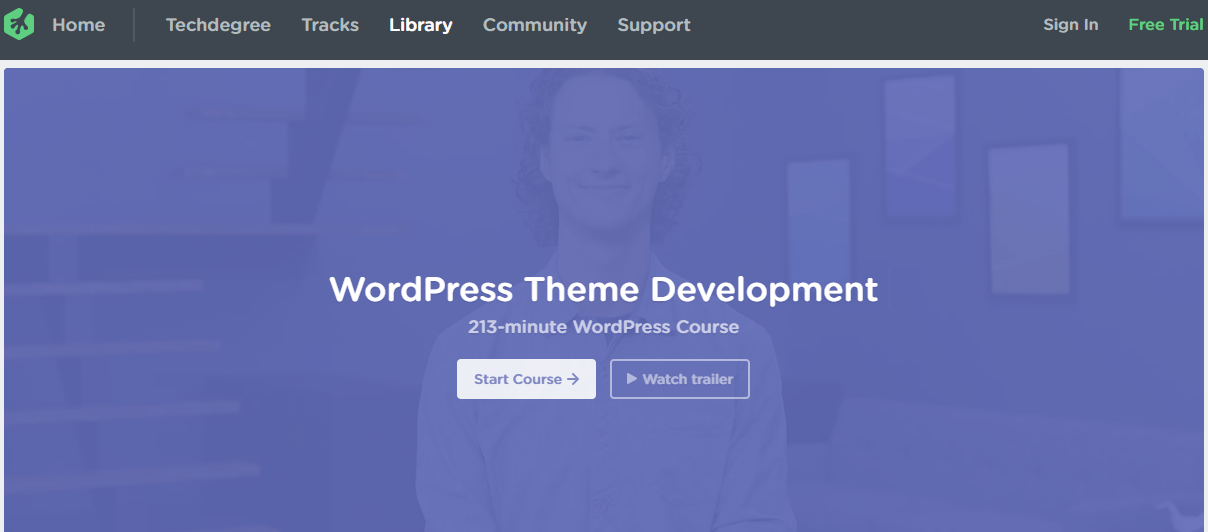Viewport: 1208px width, 532px height.
Task: Click the WordPress Theme Development heading
Action: (x=603, y=289)
